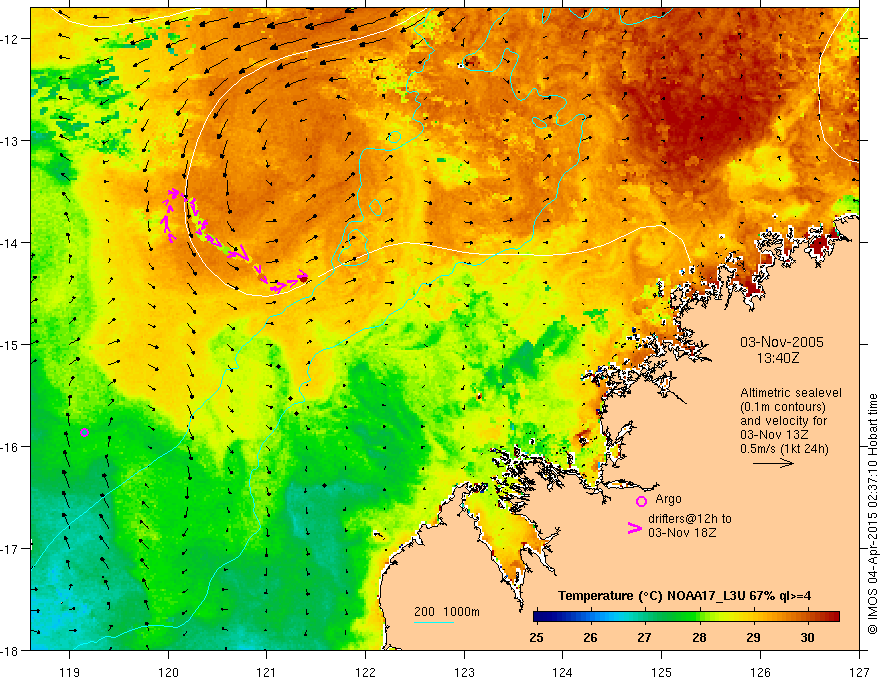Click the magenta Argo circle in legend

coord(641,501)
